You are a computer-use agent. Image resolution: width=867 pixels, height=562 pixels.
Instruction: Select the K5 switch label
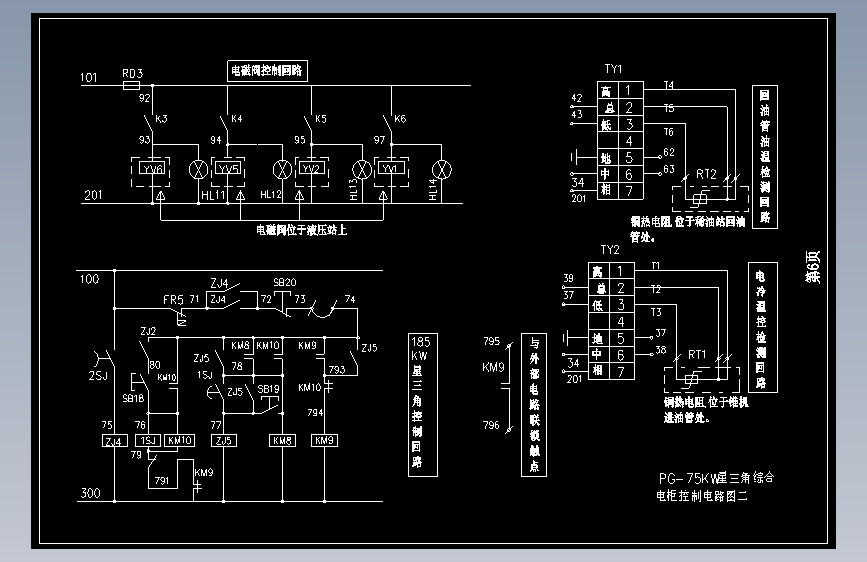(x=321, y=119)
